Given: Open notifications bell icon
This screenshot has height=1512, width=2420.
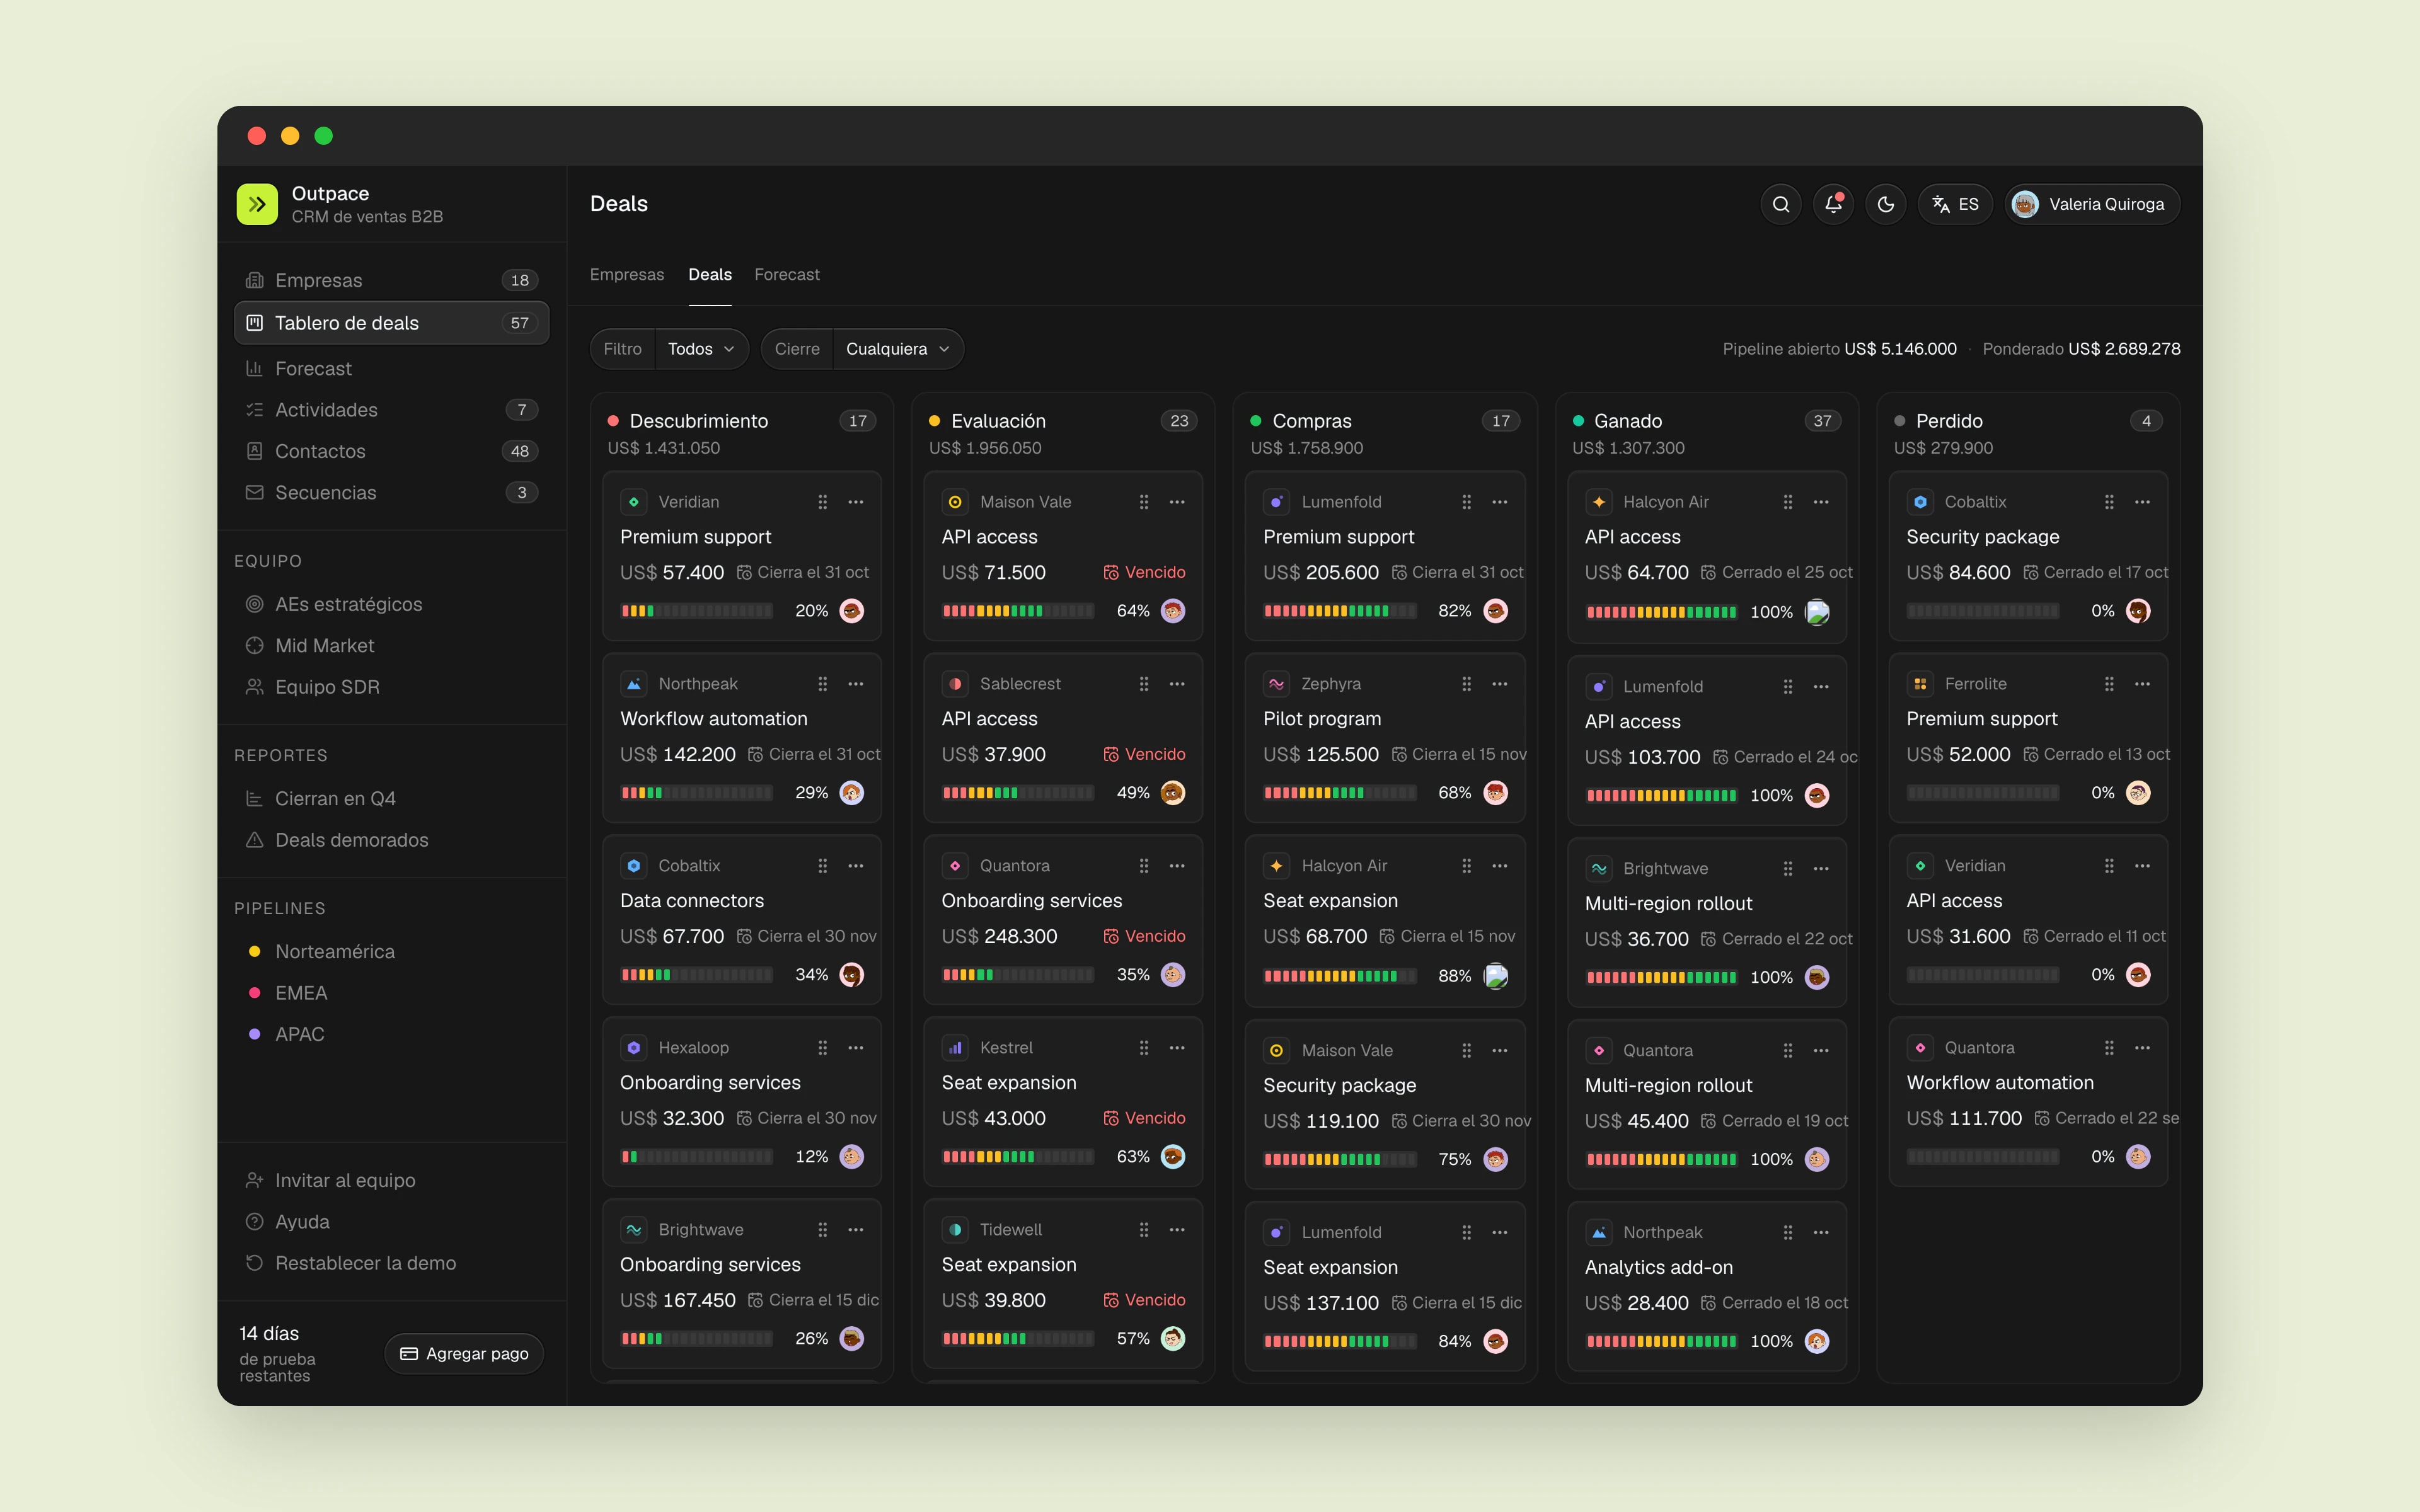Looking at the screenshot, I should [1833, 204].
